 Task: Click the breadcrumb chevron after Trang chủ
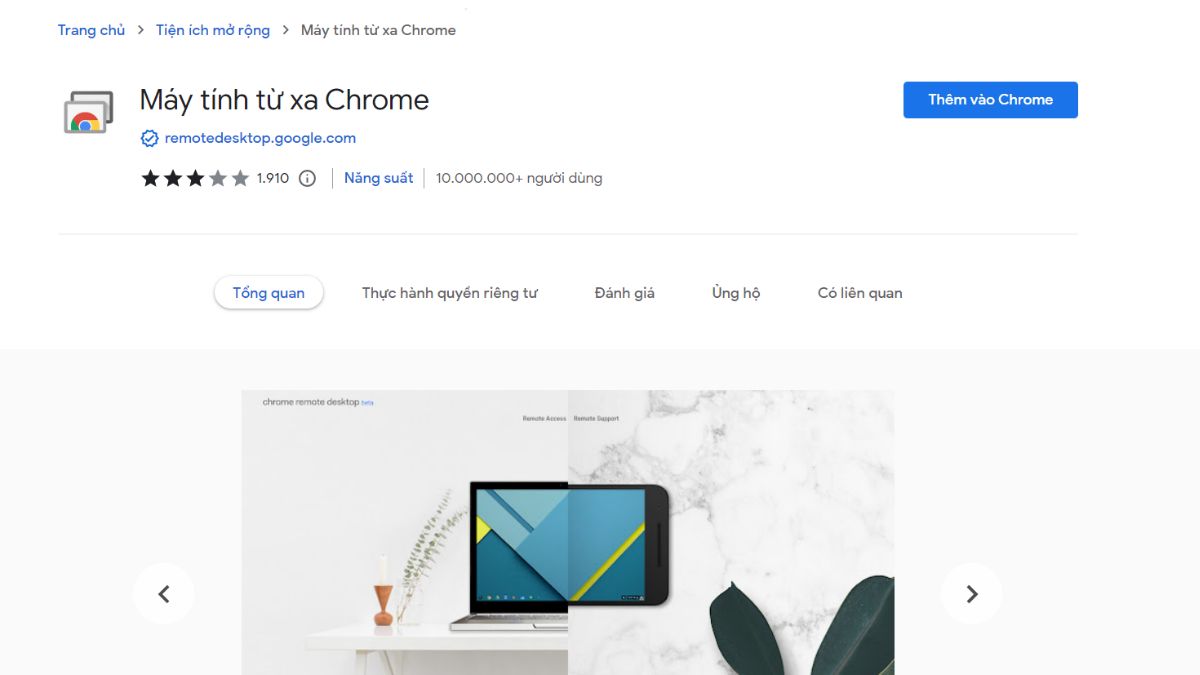[141, 31]
